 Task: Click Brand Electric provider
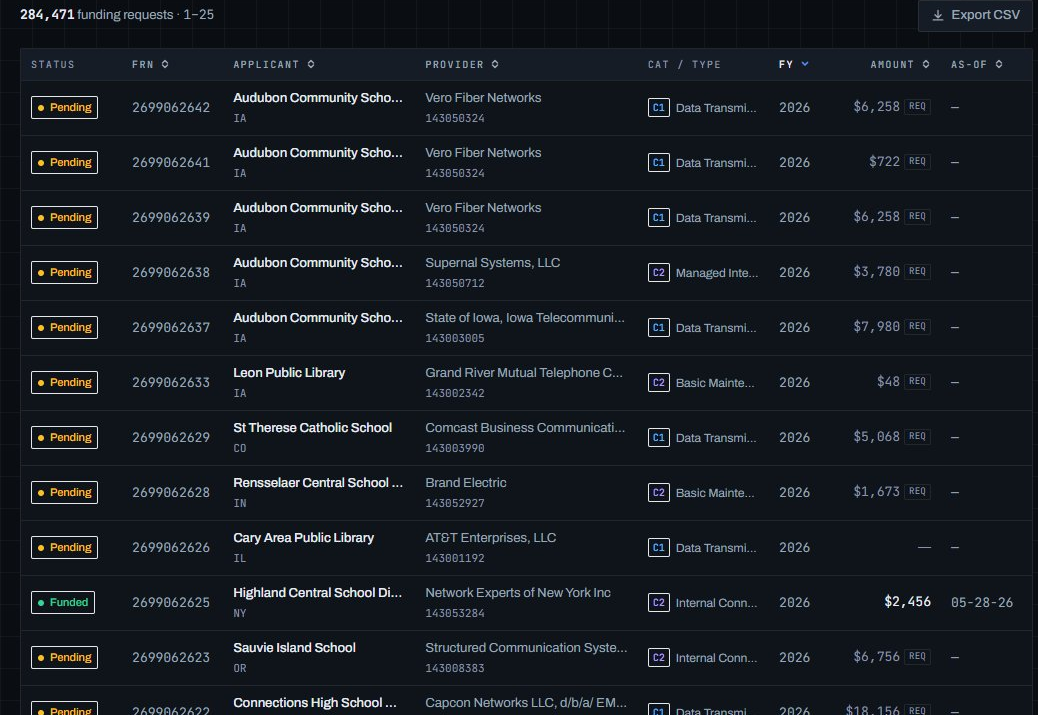click(465, 483)
